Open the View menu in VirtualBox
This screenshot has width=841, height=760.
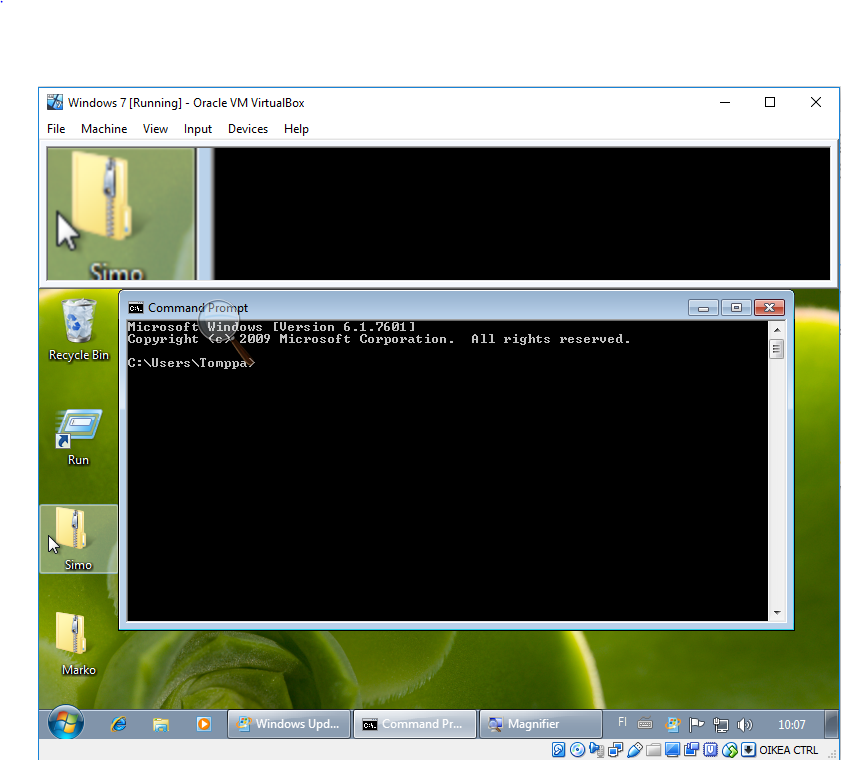155,129
